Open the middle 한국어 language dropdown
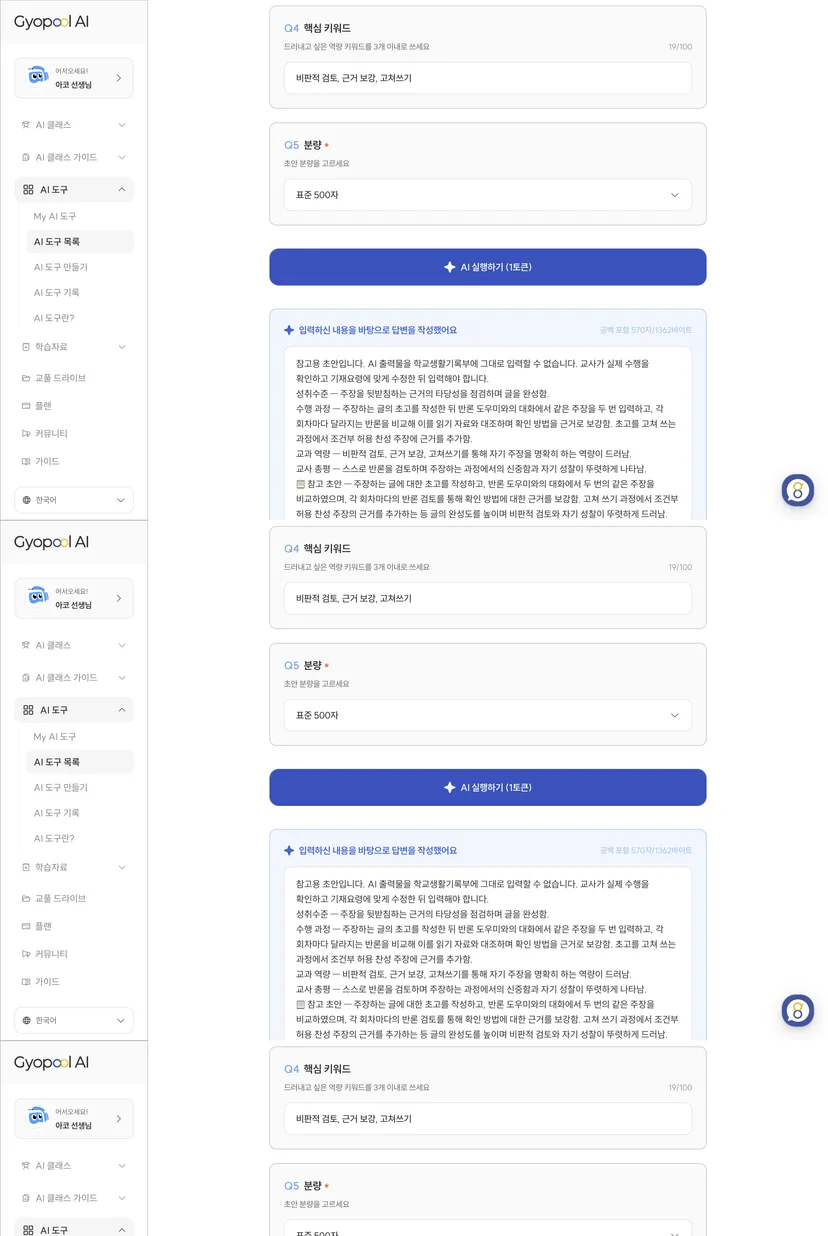The width and height of the screenshot is (828, 1236). coord(74,1020)
